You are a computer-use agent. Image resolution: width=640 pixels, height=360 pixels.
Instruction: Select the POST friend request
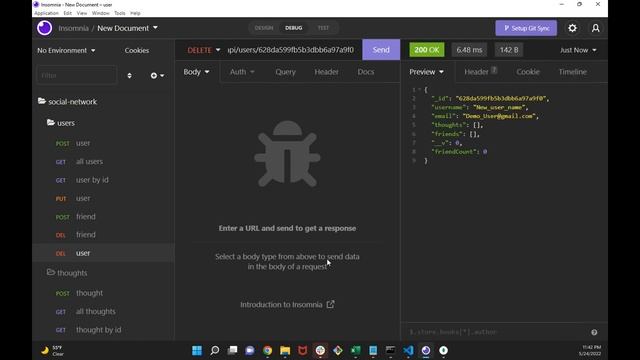[x=103, y=217]
